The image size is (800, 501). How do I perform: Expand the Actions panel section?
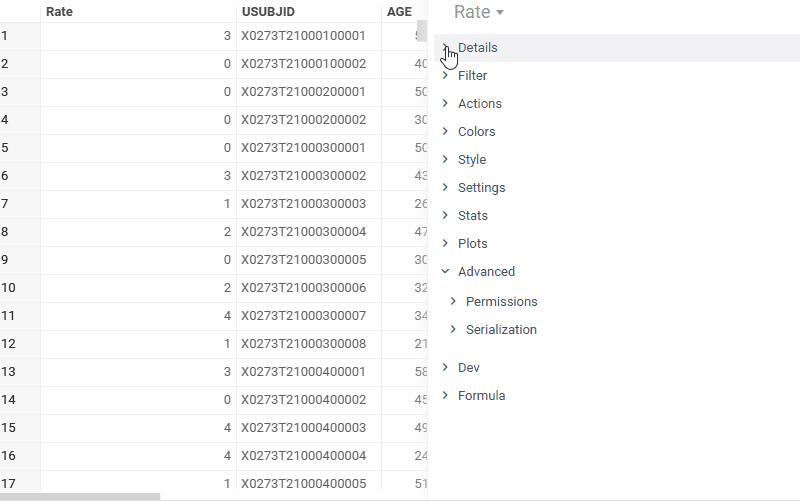click(x=479, y=104)
